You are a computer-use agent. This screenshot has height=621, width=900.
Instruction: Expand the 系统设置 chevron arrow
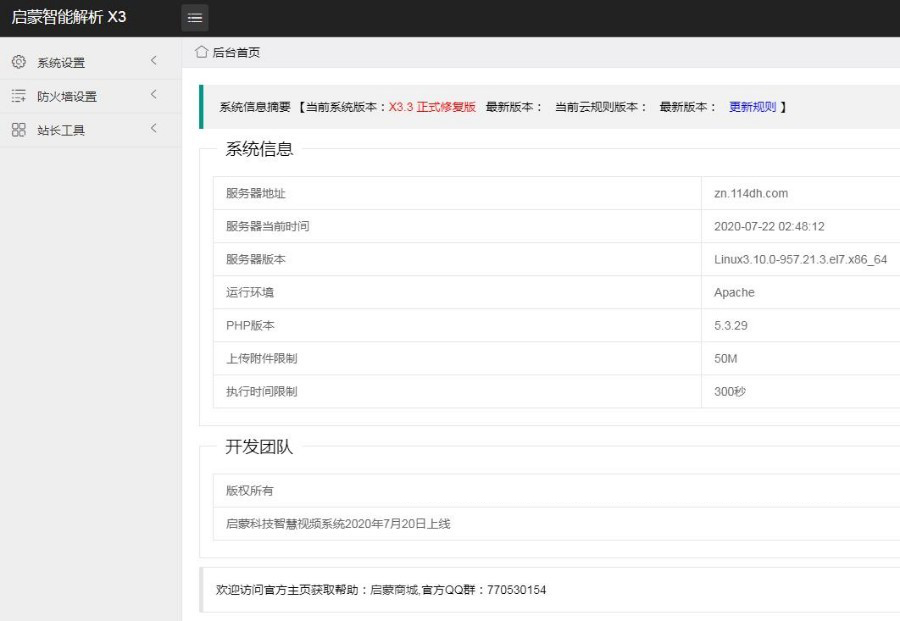(x=153, y=62)
